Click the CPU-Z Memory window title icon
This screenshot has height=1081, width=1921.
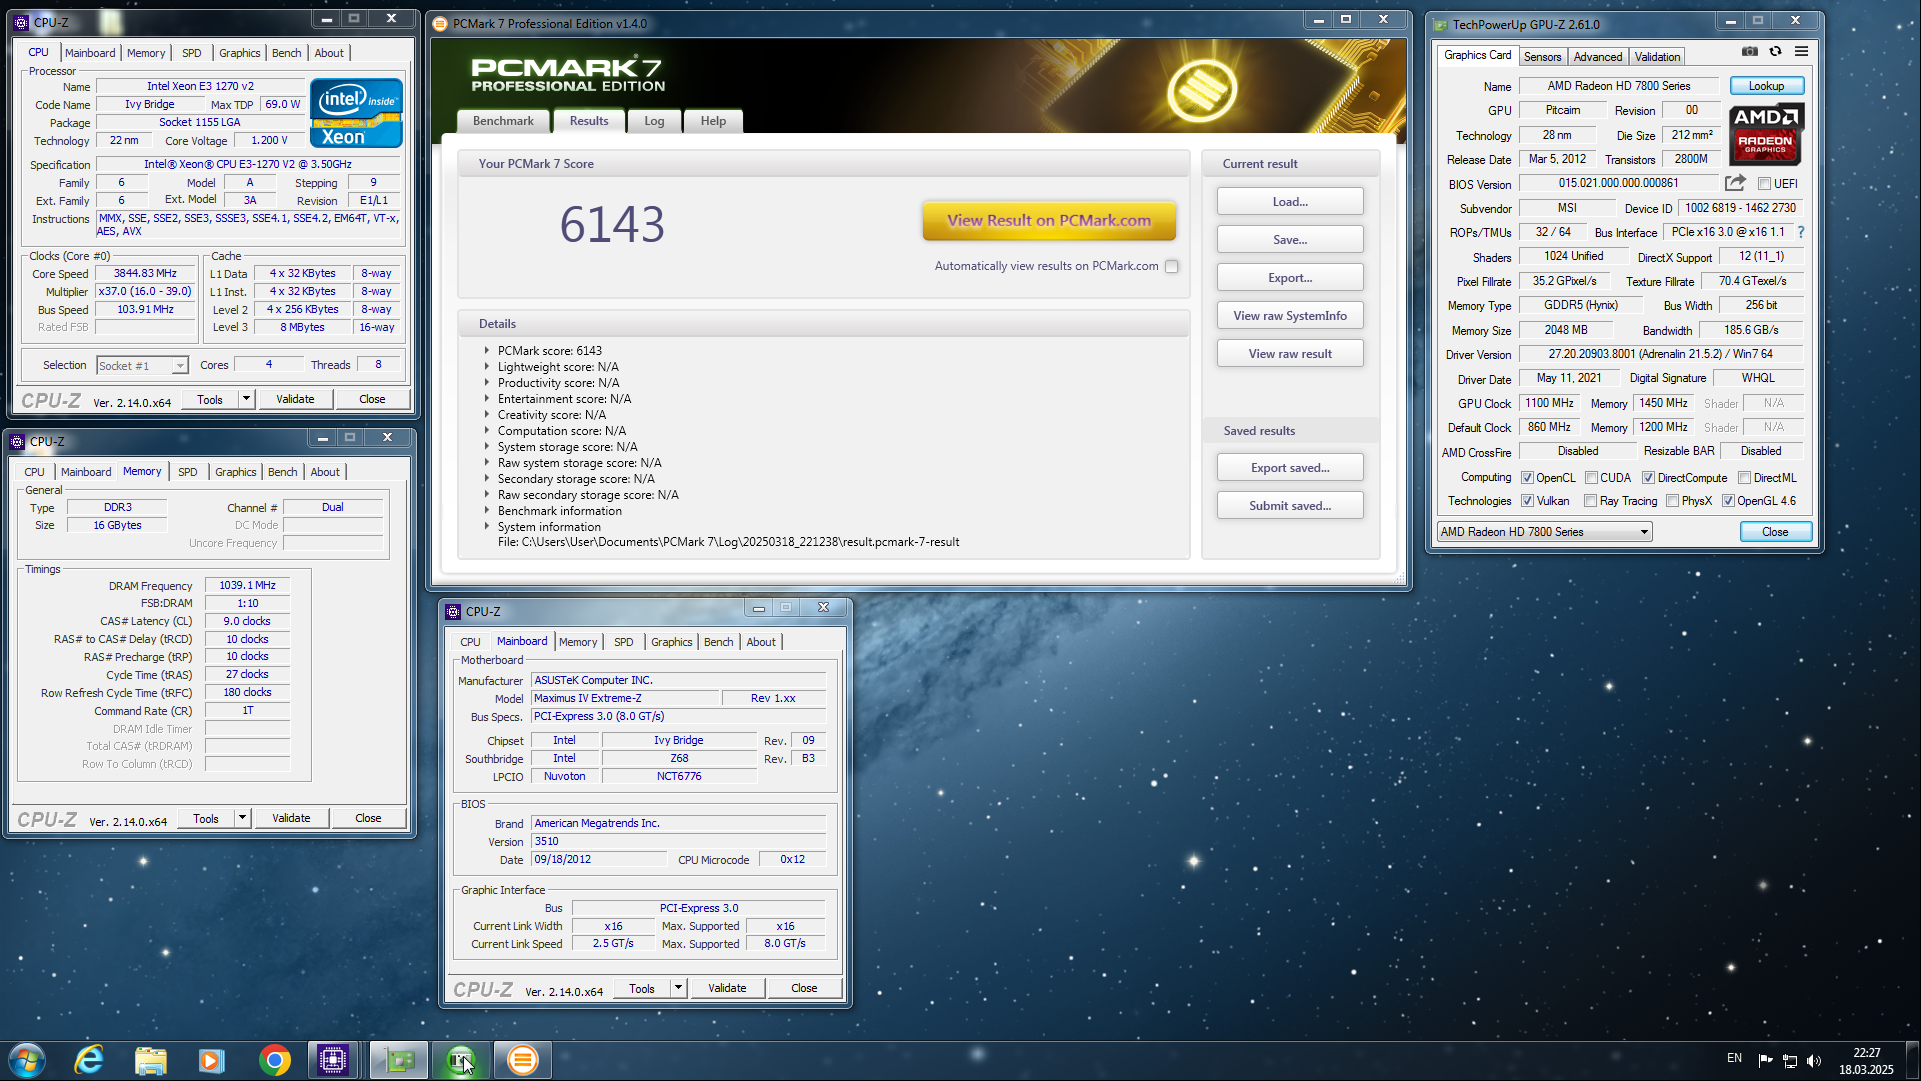click(17, 441)
